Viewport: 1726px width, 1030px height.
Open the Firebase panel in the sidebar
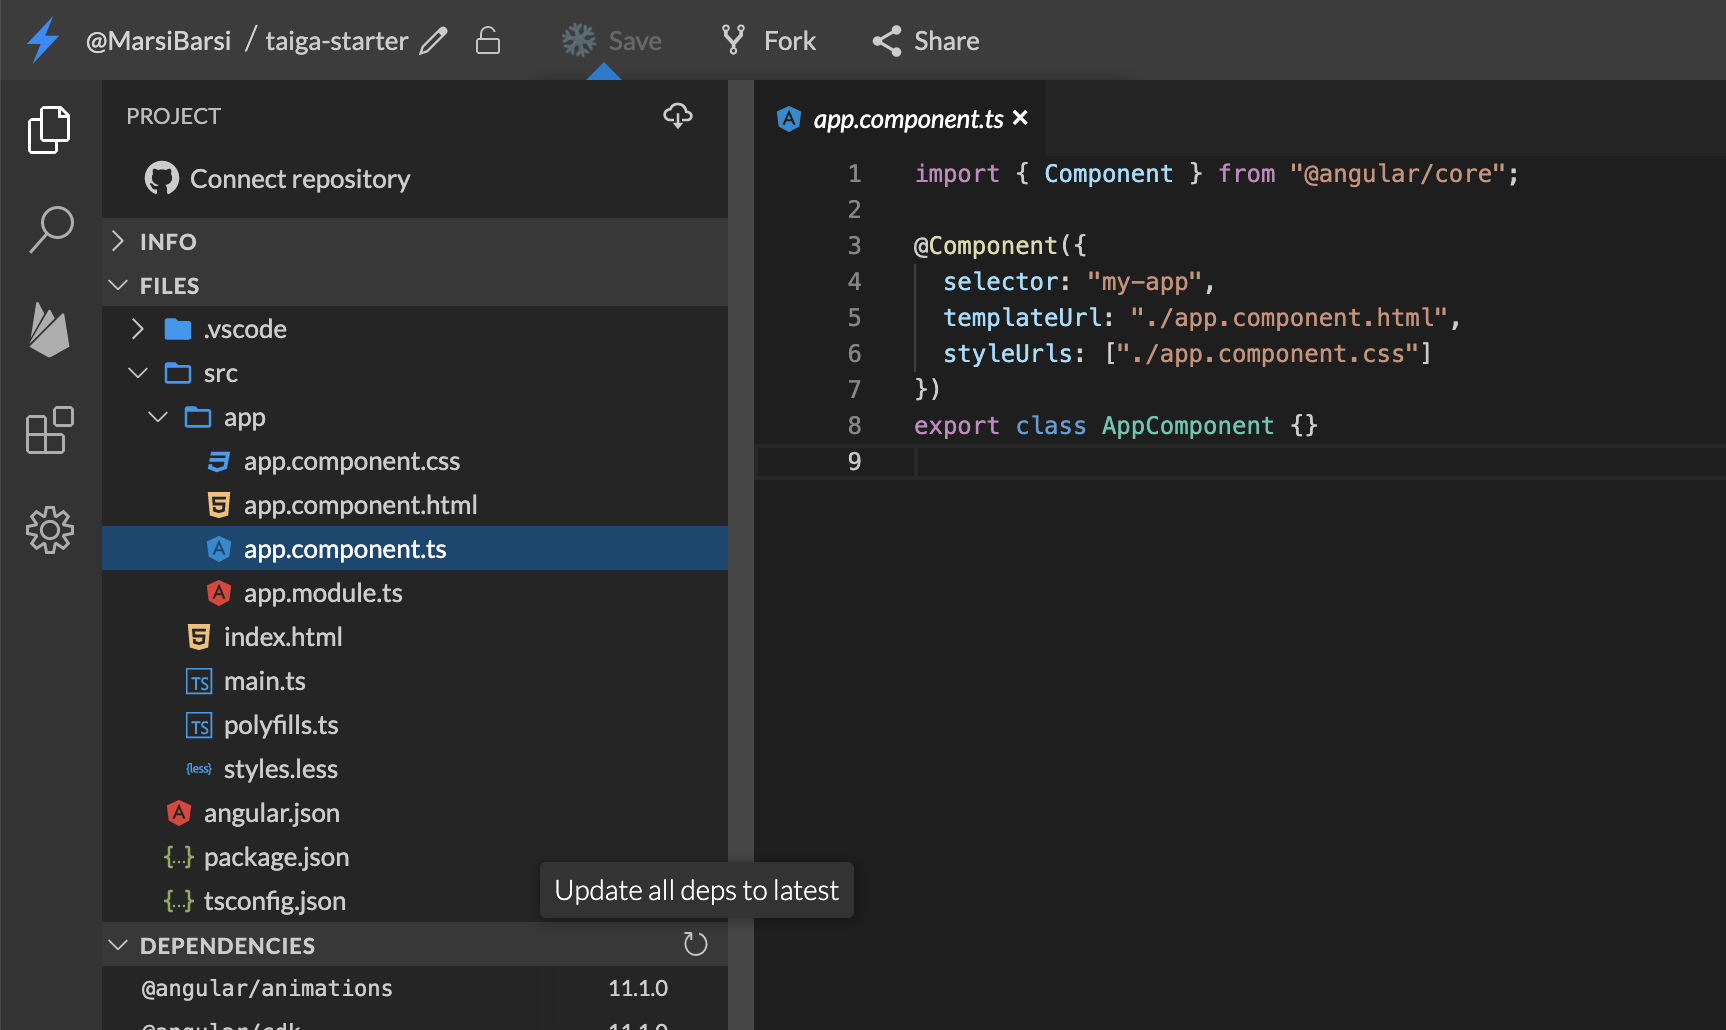(x=50, y=330)
